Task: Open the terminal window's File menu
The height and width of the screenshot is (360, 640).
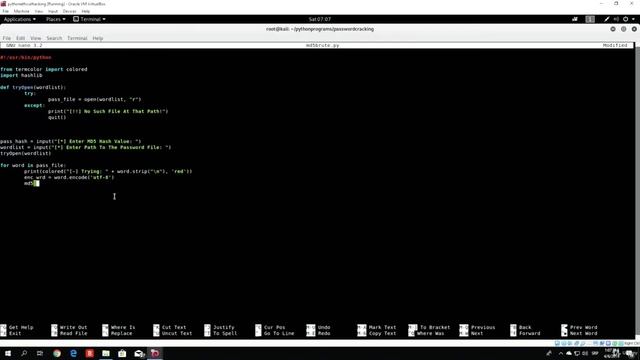Action: pos(7,38)
